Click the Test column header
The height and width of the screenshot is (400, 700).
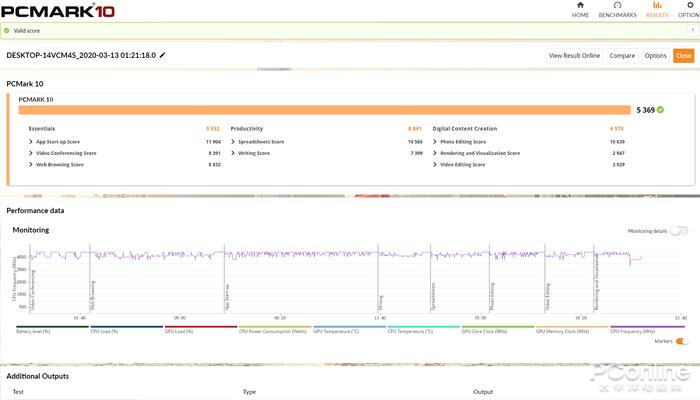(18, 392)
